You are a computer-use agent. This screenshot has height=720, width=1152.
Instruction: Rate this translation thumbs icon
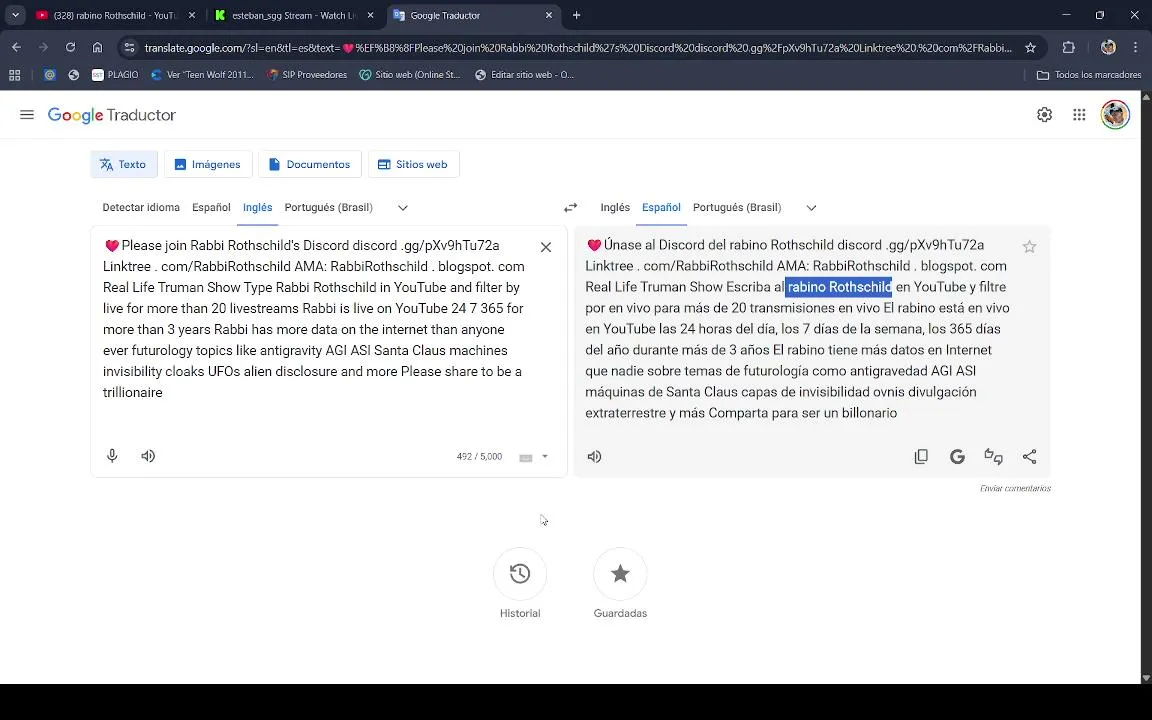point(993,457)
